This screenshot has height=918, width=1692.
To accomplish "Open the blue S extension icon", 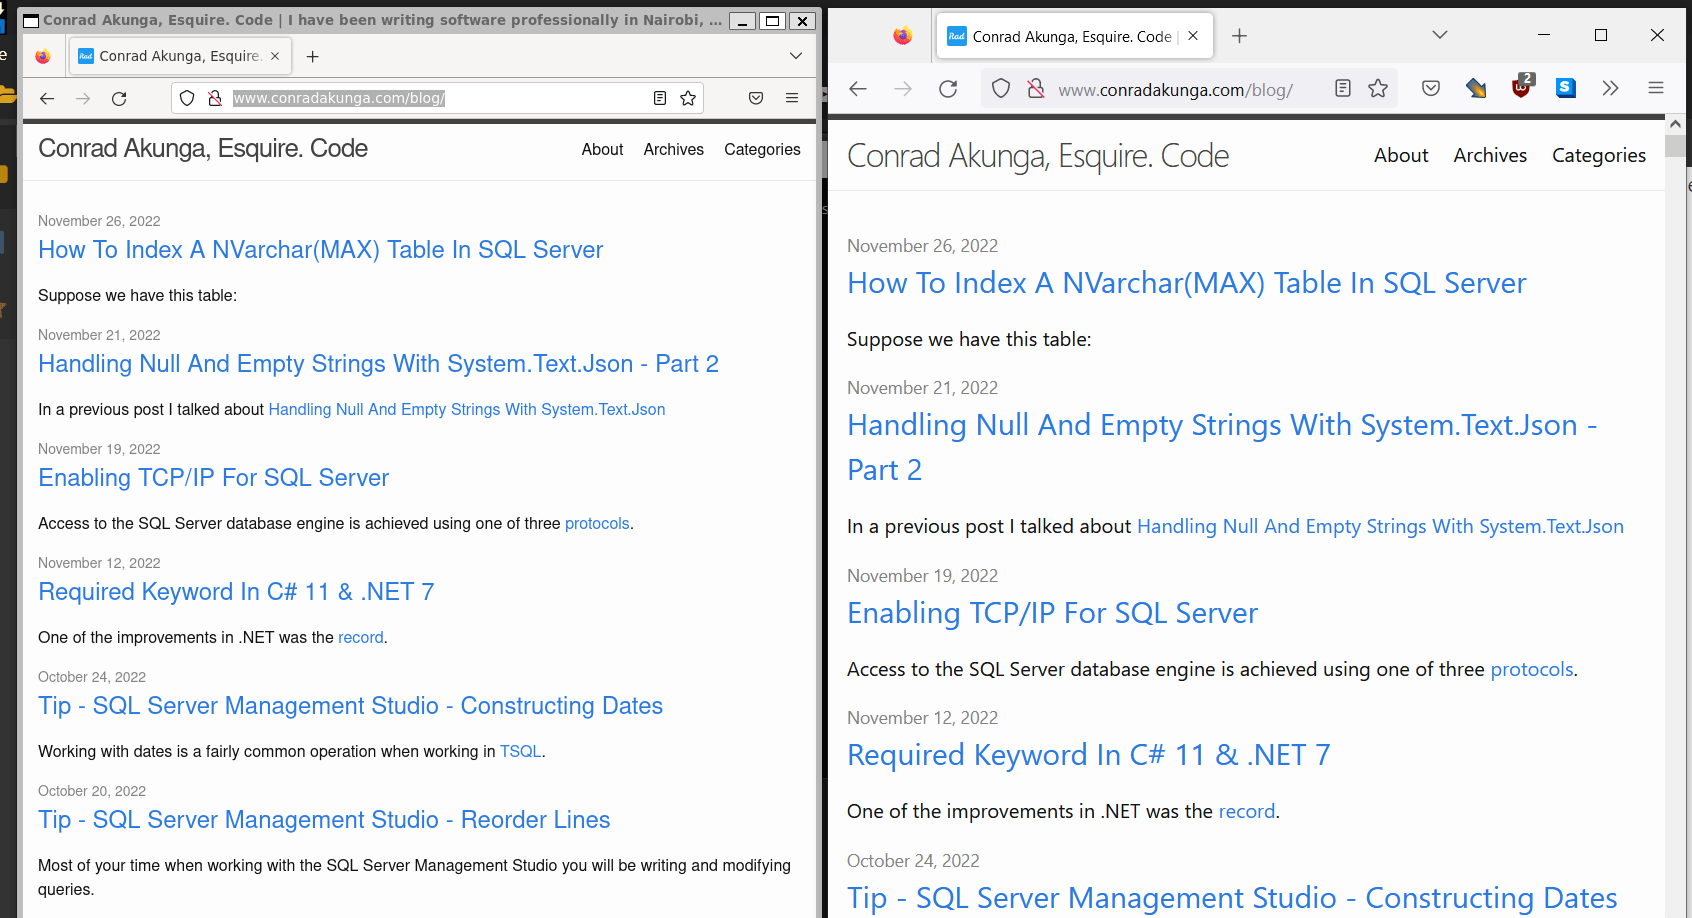I will coord(1565,88).
